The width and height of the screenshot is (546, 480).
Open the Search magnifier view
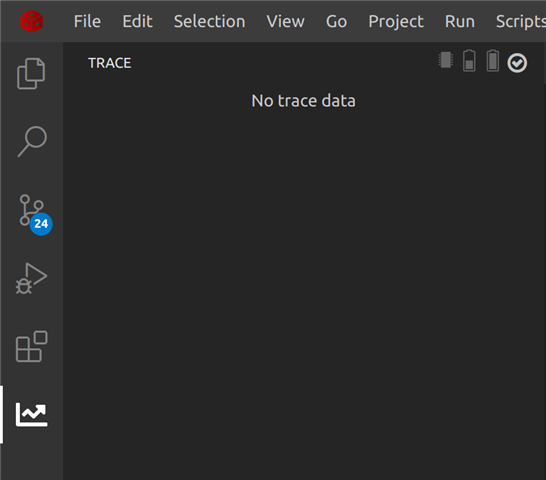[x=32, y=141]
